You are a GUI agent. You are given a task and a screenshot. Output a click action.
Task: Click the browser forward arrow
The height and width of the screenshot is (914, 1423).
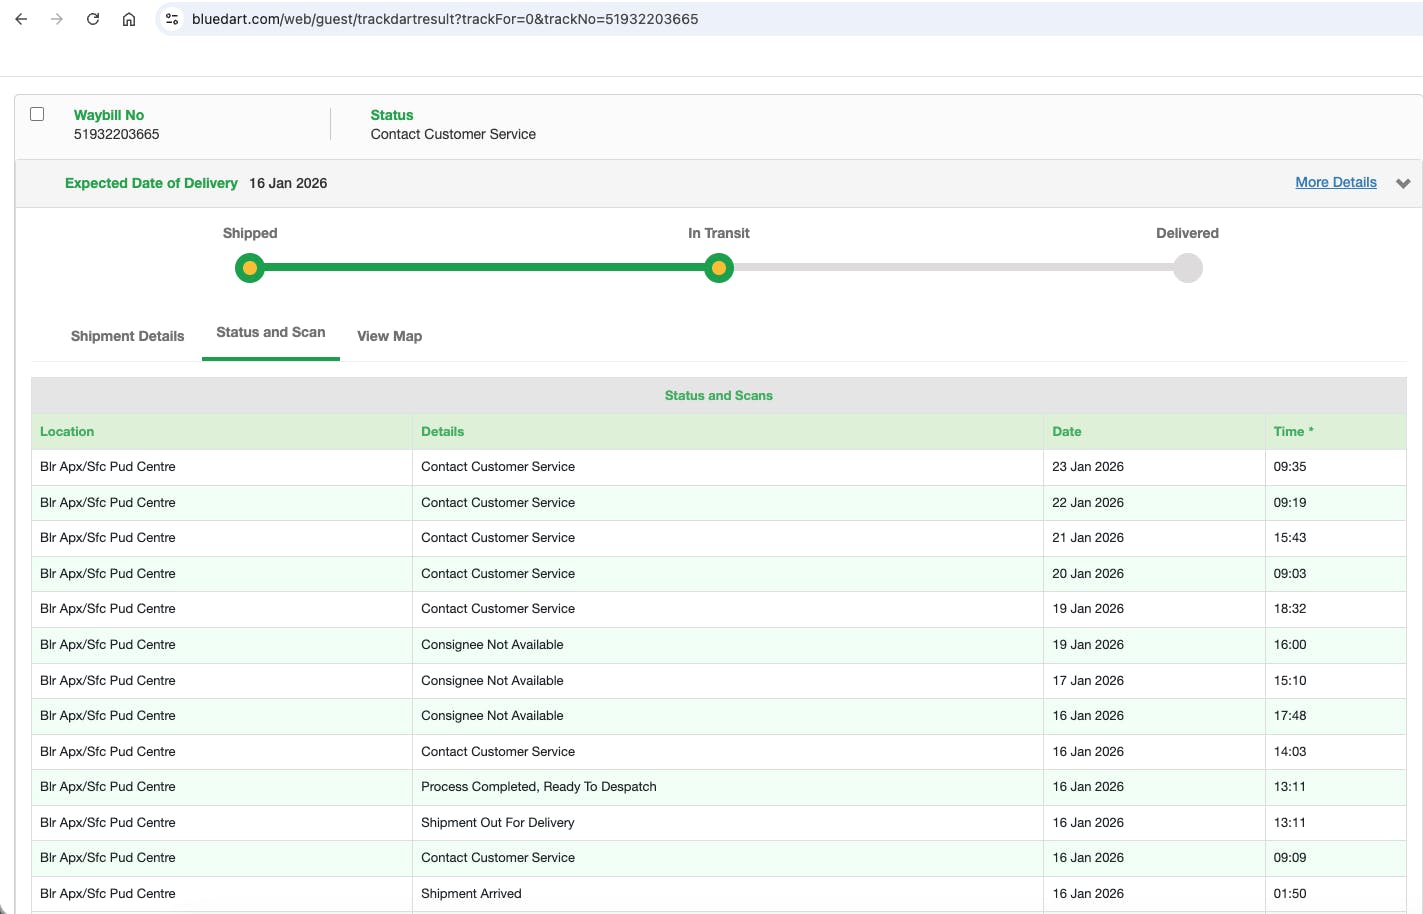(57, 19)
